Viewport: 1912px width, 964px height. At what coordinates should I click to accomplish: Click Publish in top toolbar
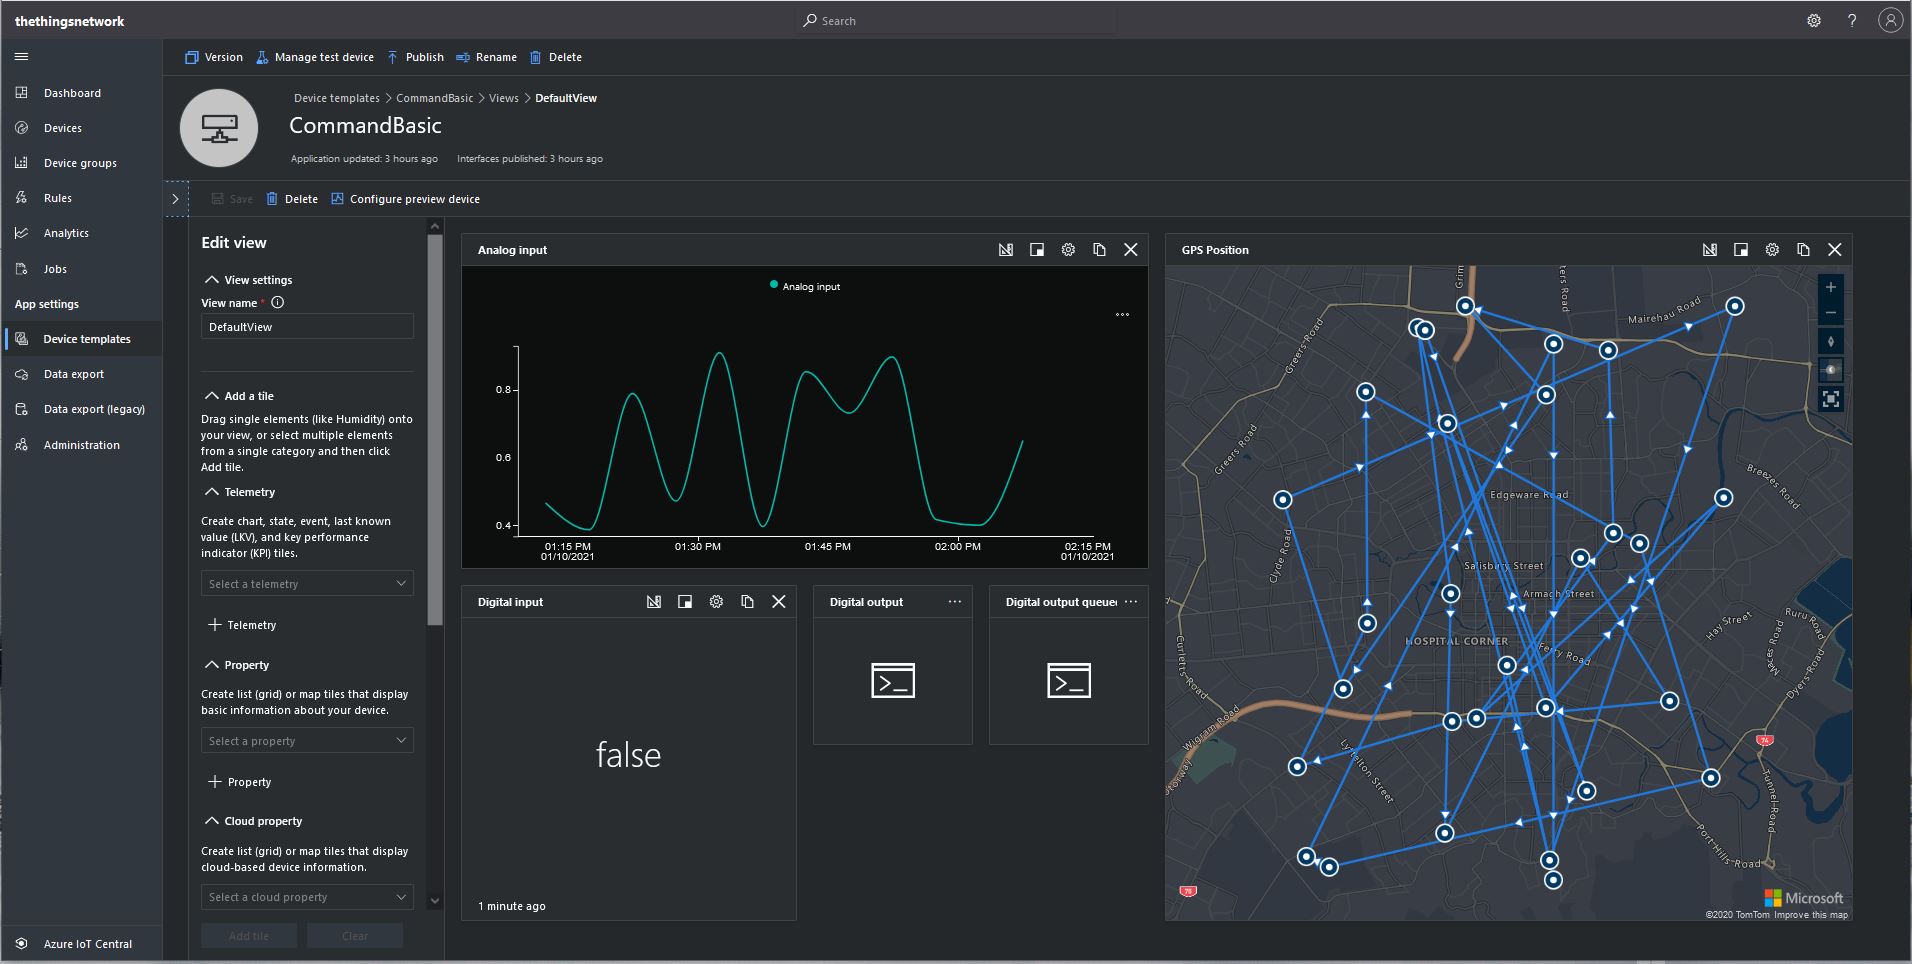click(x=415, y=57)
